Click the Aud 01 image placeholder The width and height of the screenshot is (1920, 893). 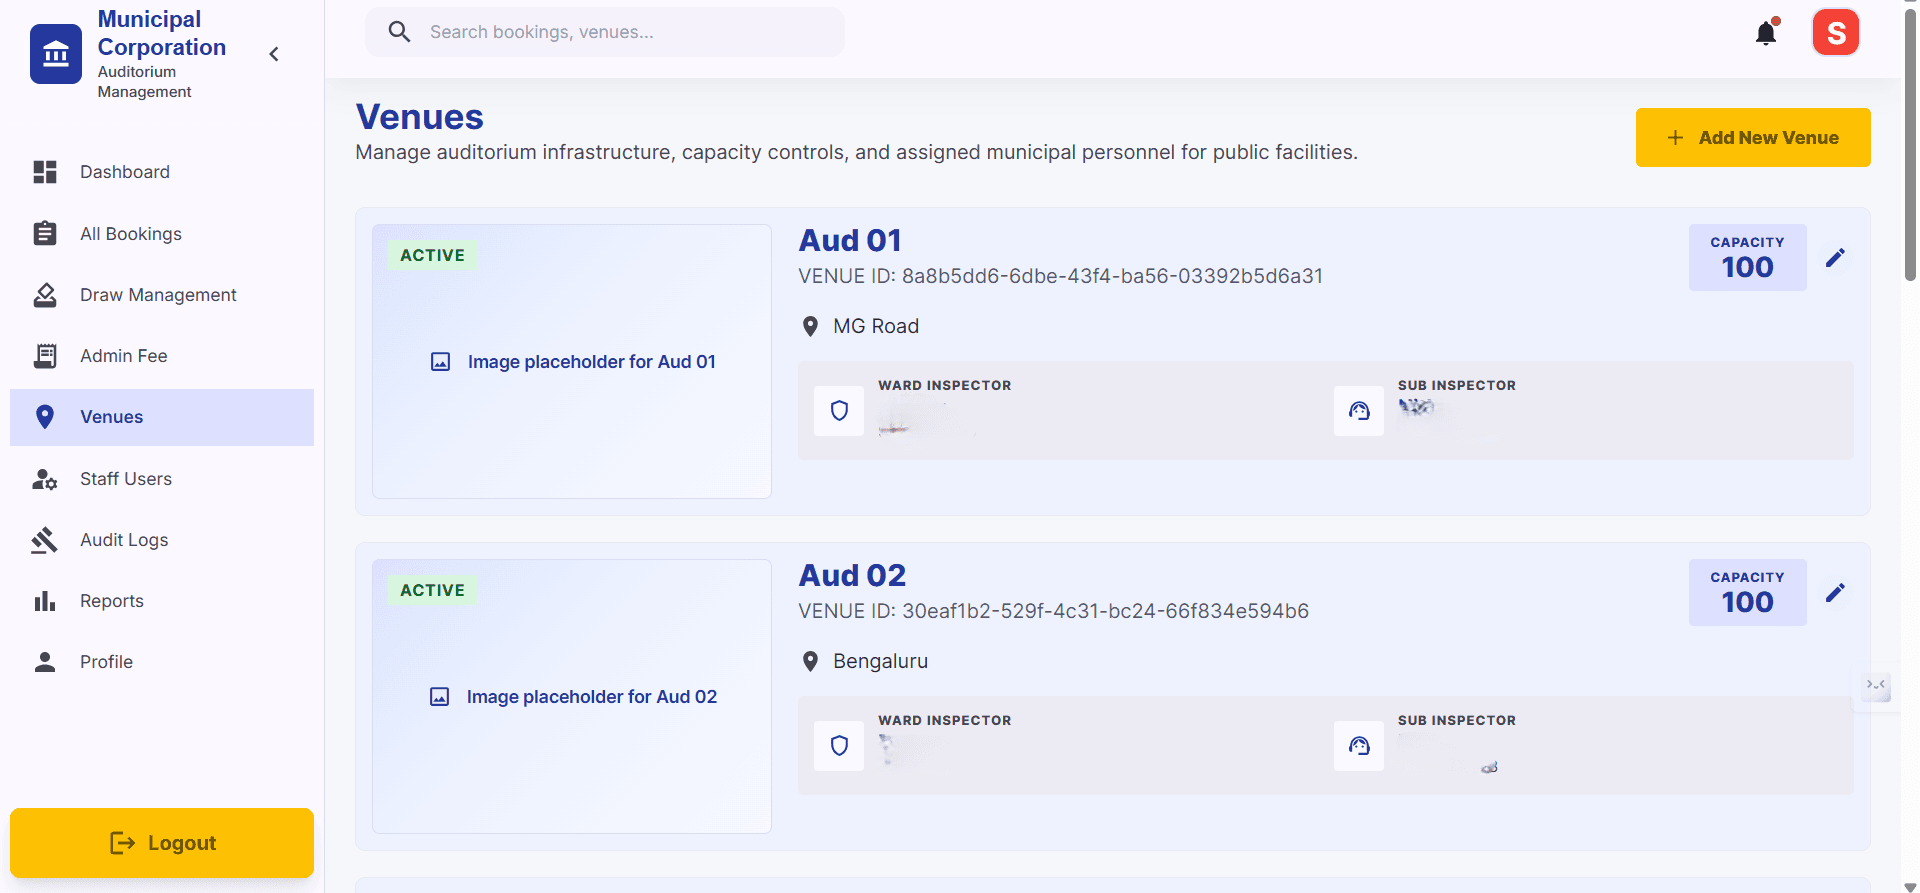point(572,361)
